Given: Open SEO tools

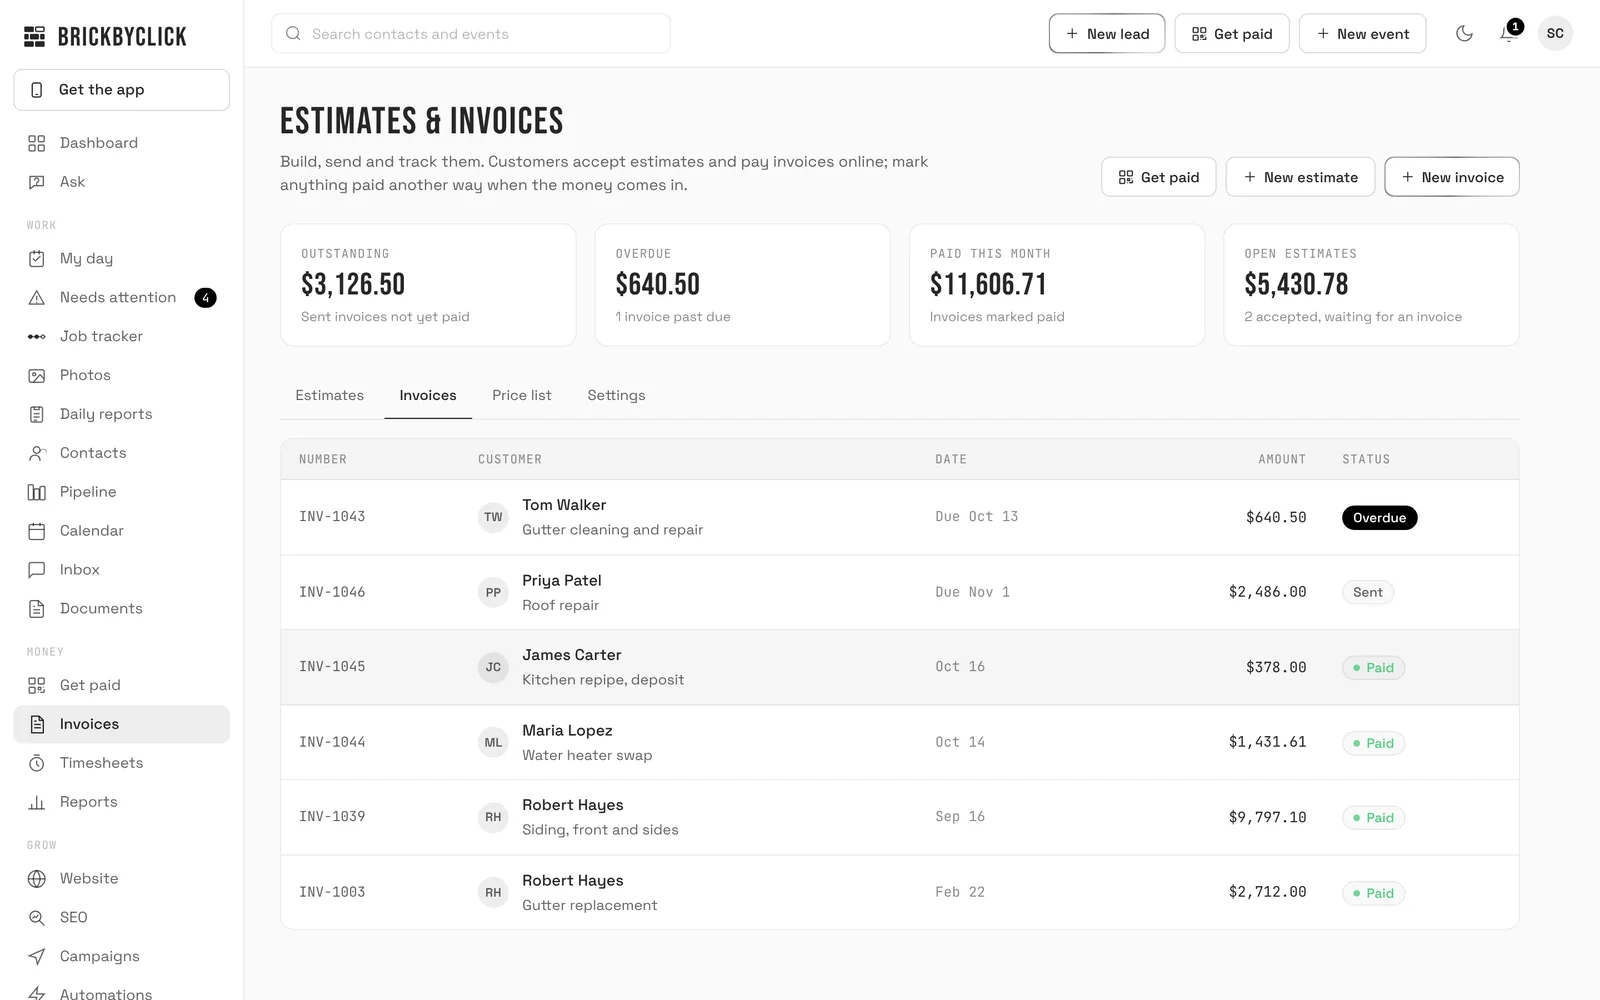Looking at the screenshot, I should click(121, 918).
